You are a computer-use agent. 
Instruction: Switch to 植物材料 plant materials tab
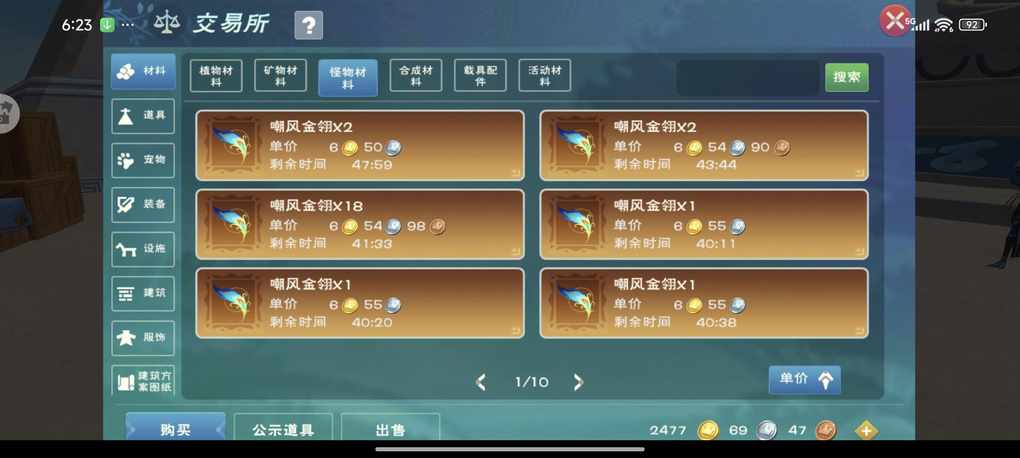(x=216, y=76)
